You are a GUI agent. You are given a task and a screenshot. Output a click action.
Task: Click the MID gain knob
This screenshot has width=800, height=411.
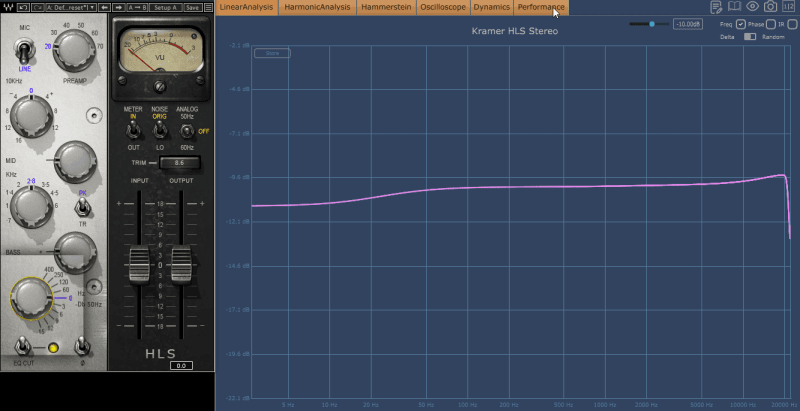(x=74, y=162)
